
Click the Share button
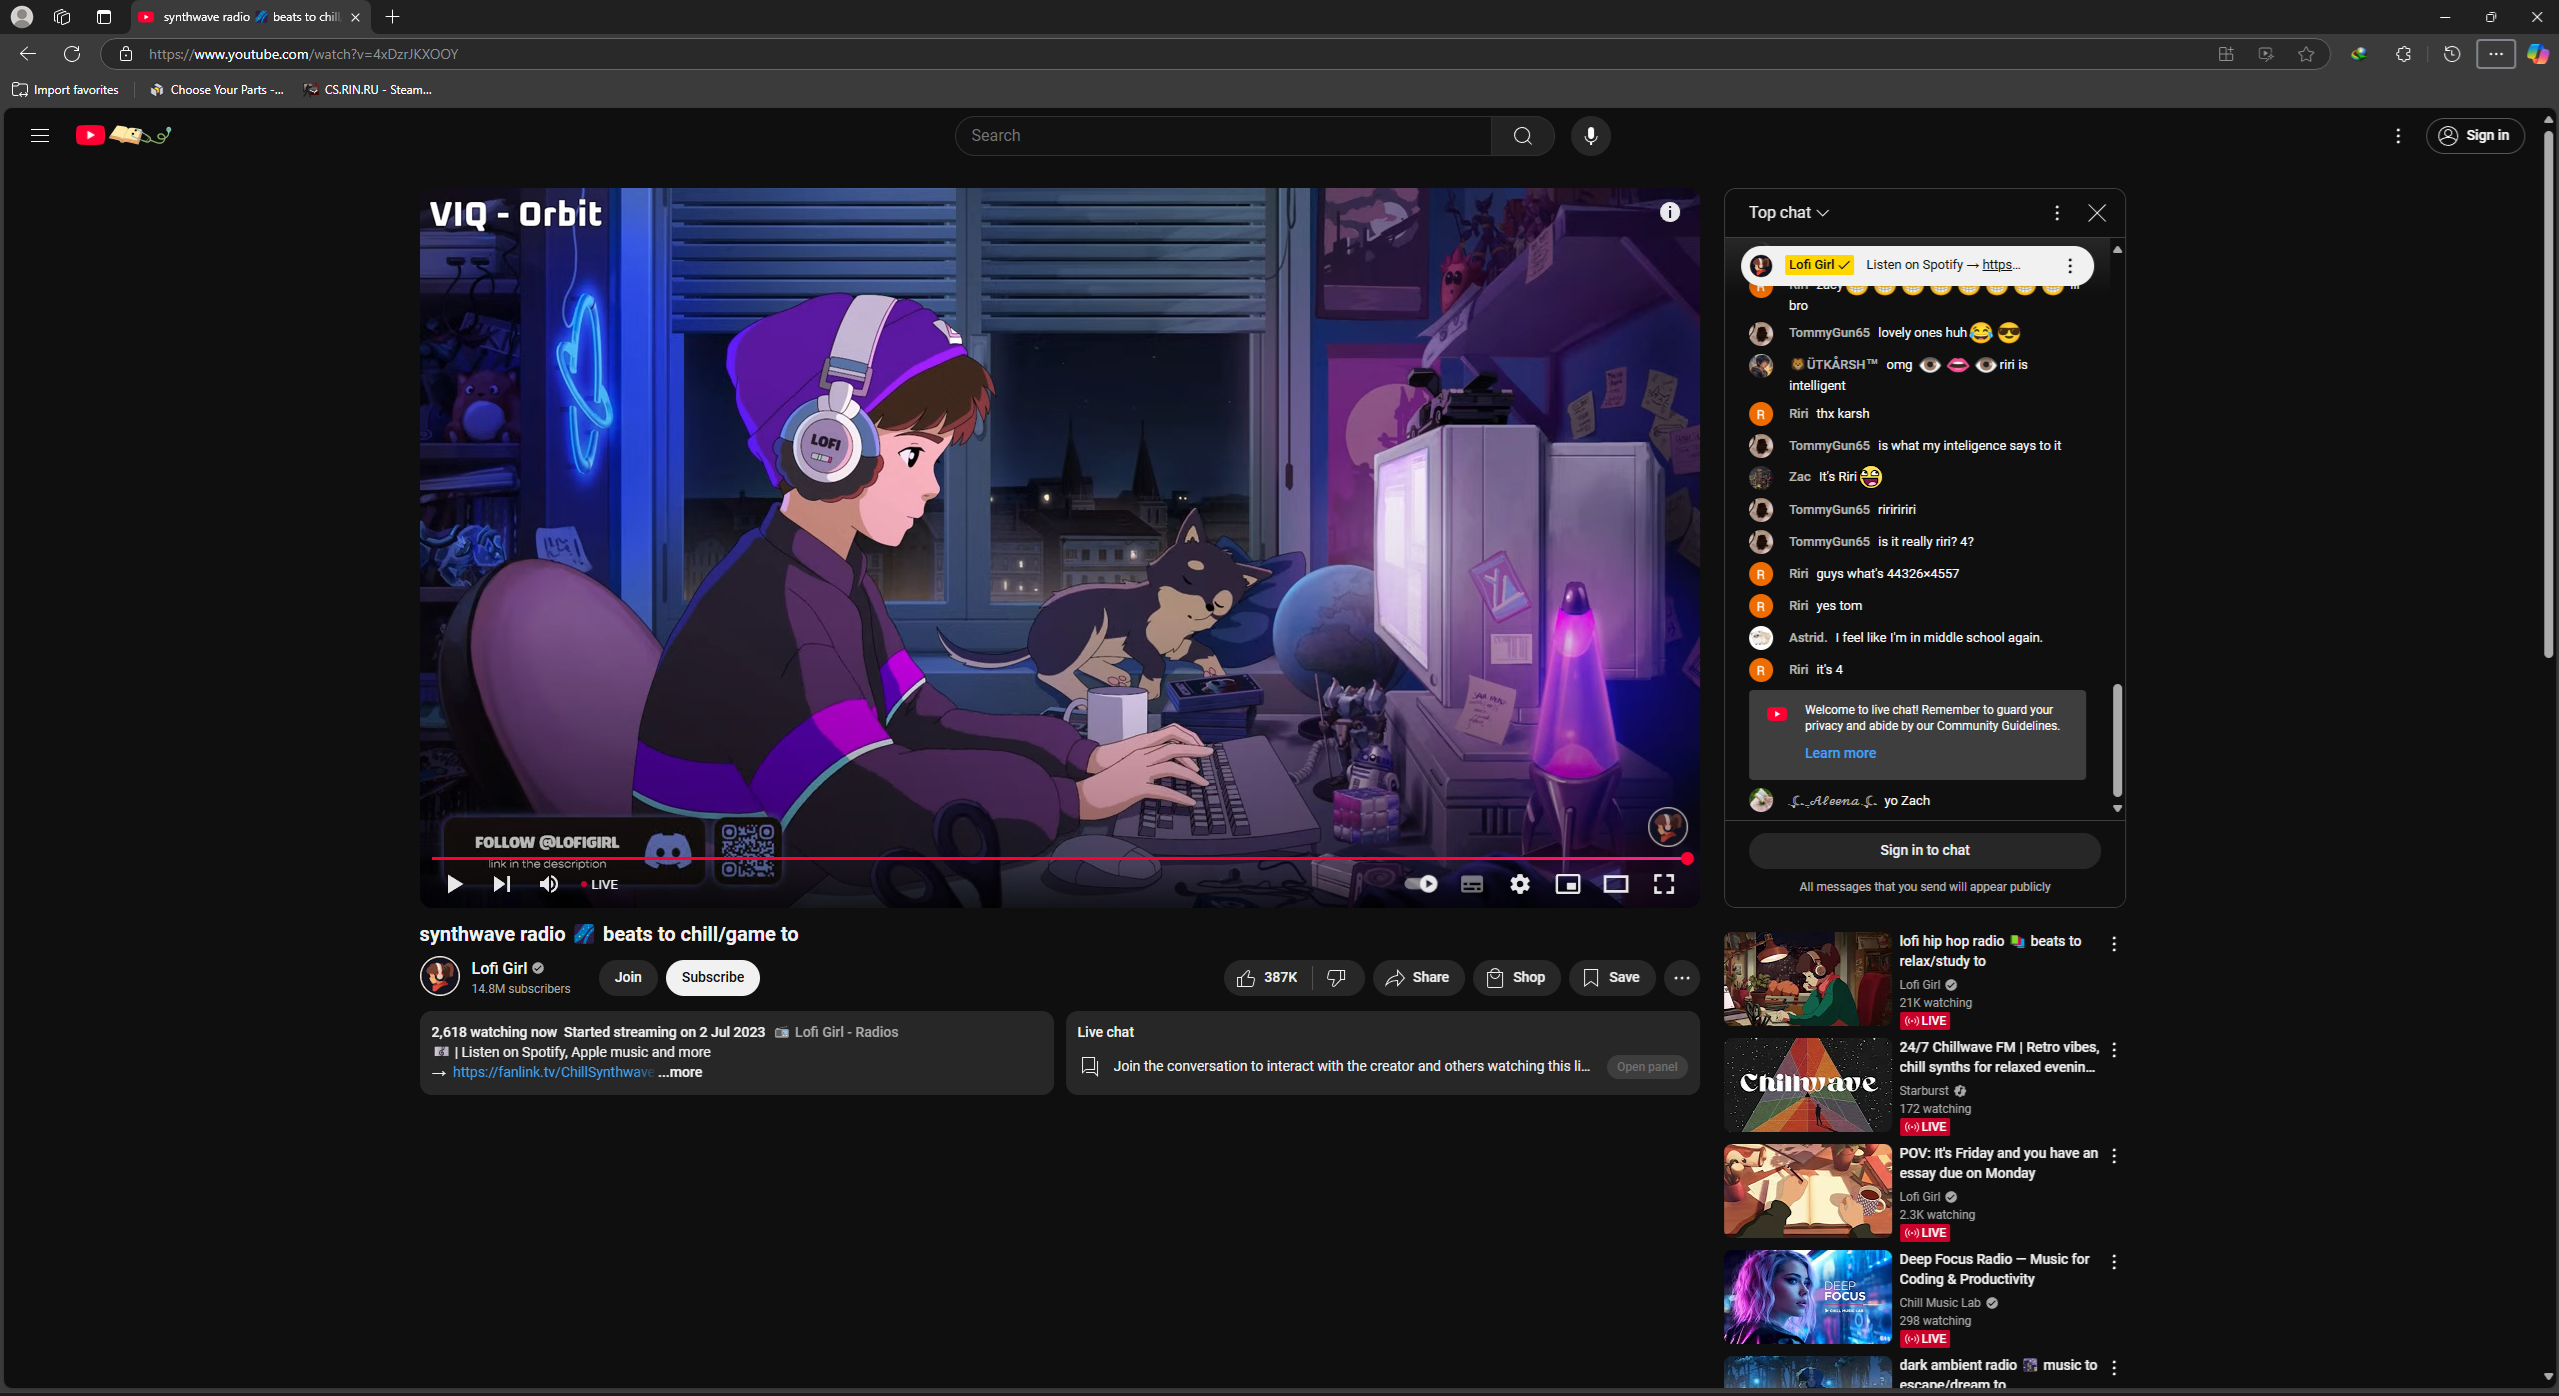pos(1418,977)
